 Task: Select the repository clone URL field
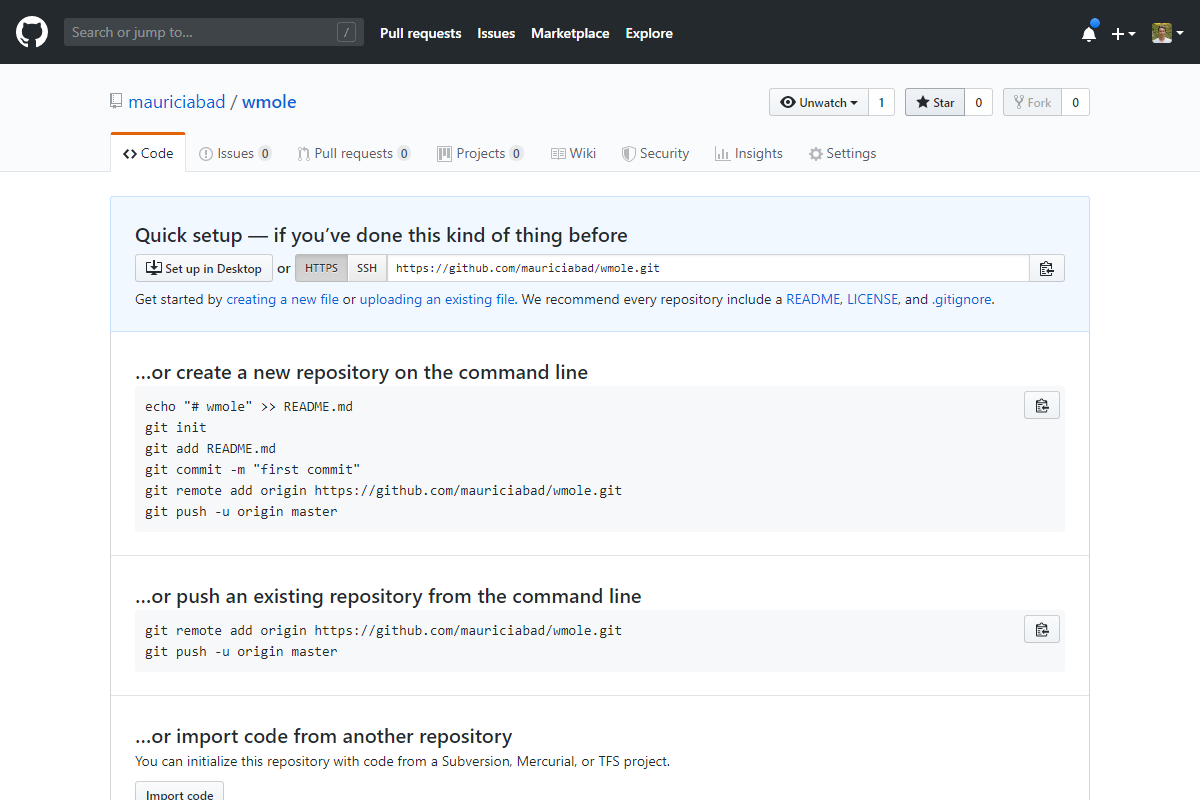708,268
